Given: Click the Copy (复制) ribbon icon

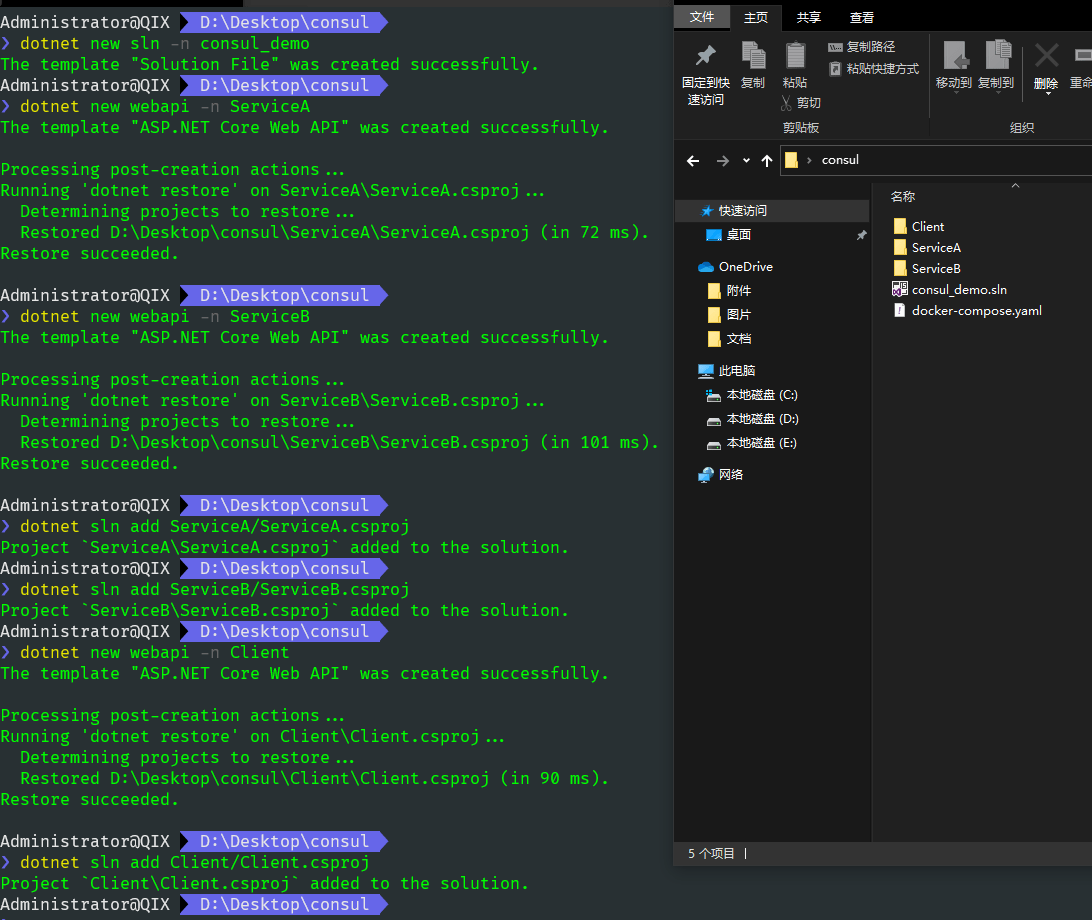Looking at the screenshot, I should pyautogui.click(x=753, y=57).
